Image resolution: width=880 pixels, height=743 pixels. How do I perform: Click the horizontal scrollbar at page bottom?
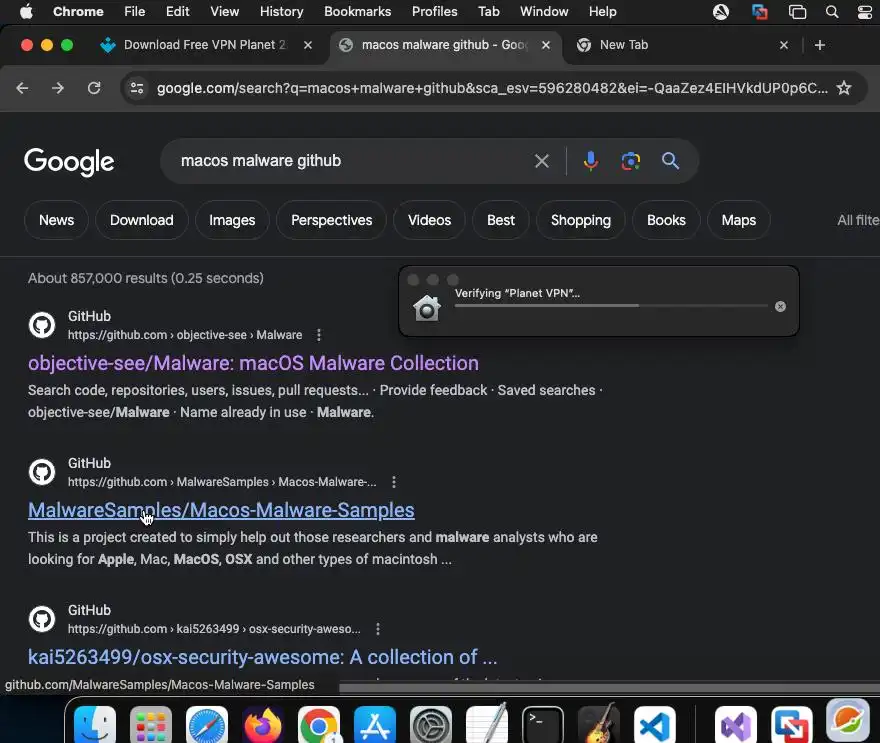[x=609, y=688]
